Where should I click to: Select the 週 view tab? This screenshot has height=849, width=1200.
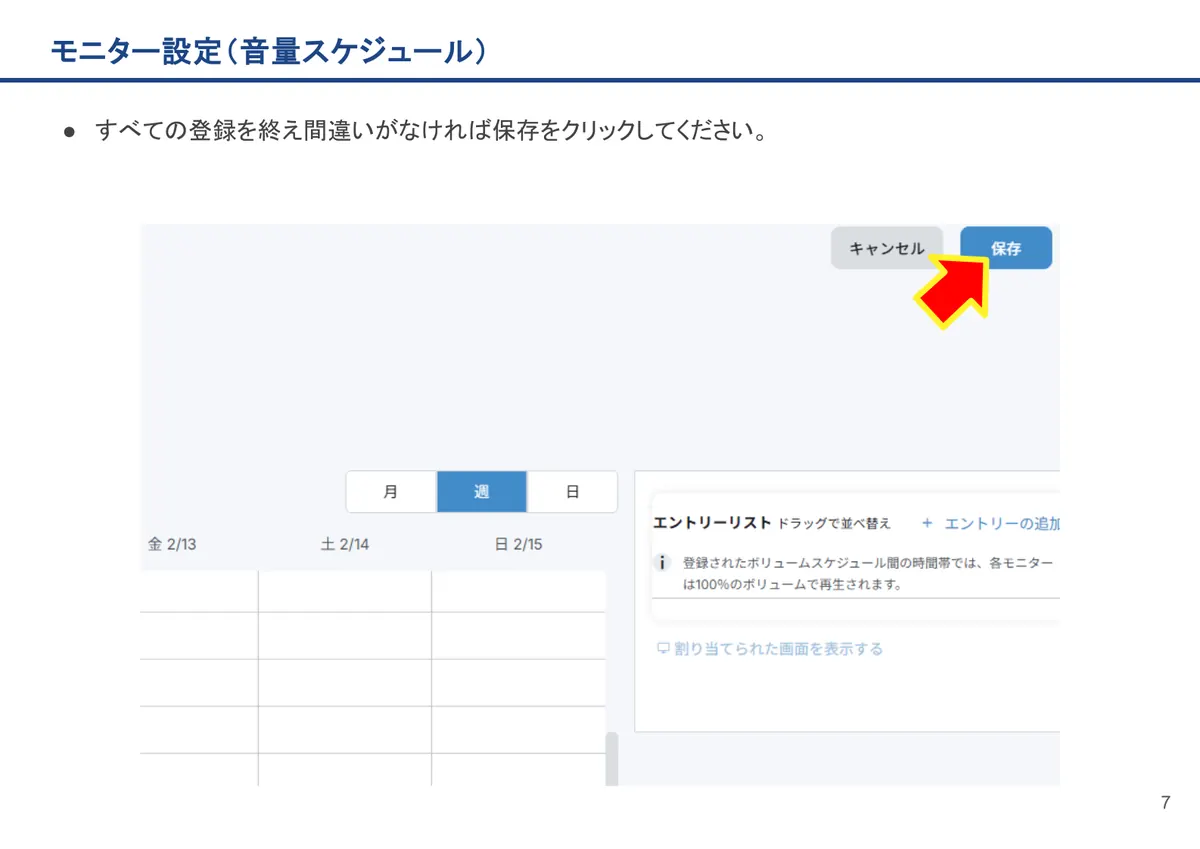point(482,492)
